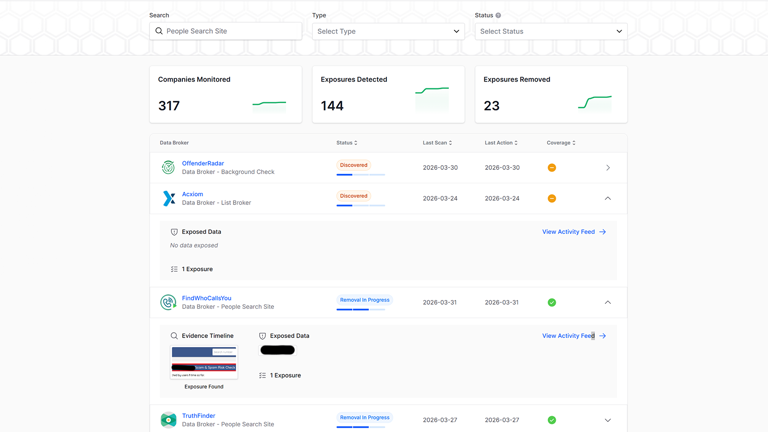Open the Exposure Found evidence thumbnail

pos(204,361)
